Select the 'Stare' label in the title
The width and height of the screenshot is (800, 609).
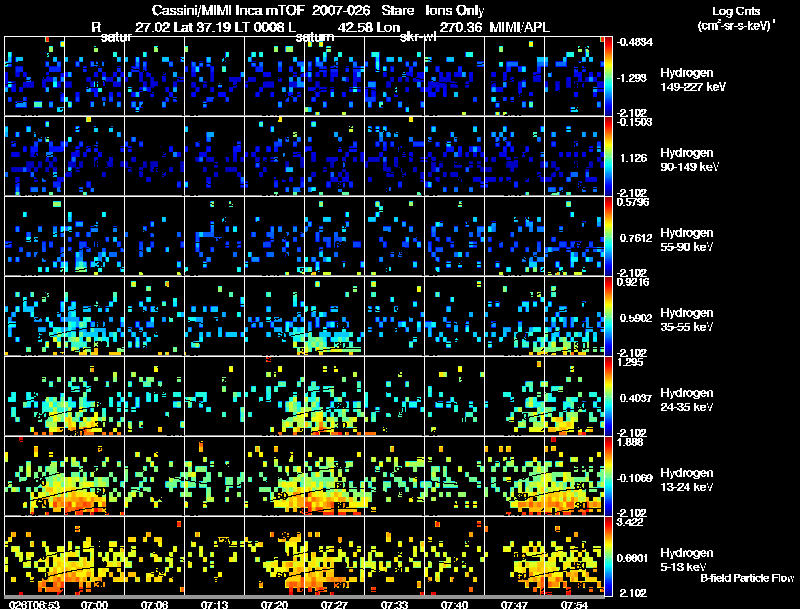point(397,11)
